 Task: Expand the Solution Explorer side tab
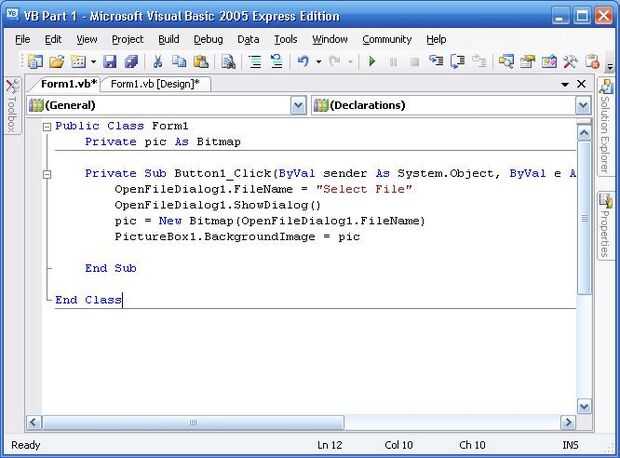605,127
